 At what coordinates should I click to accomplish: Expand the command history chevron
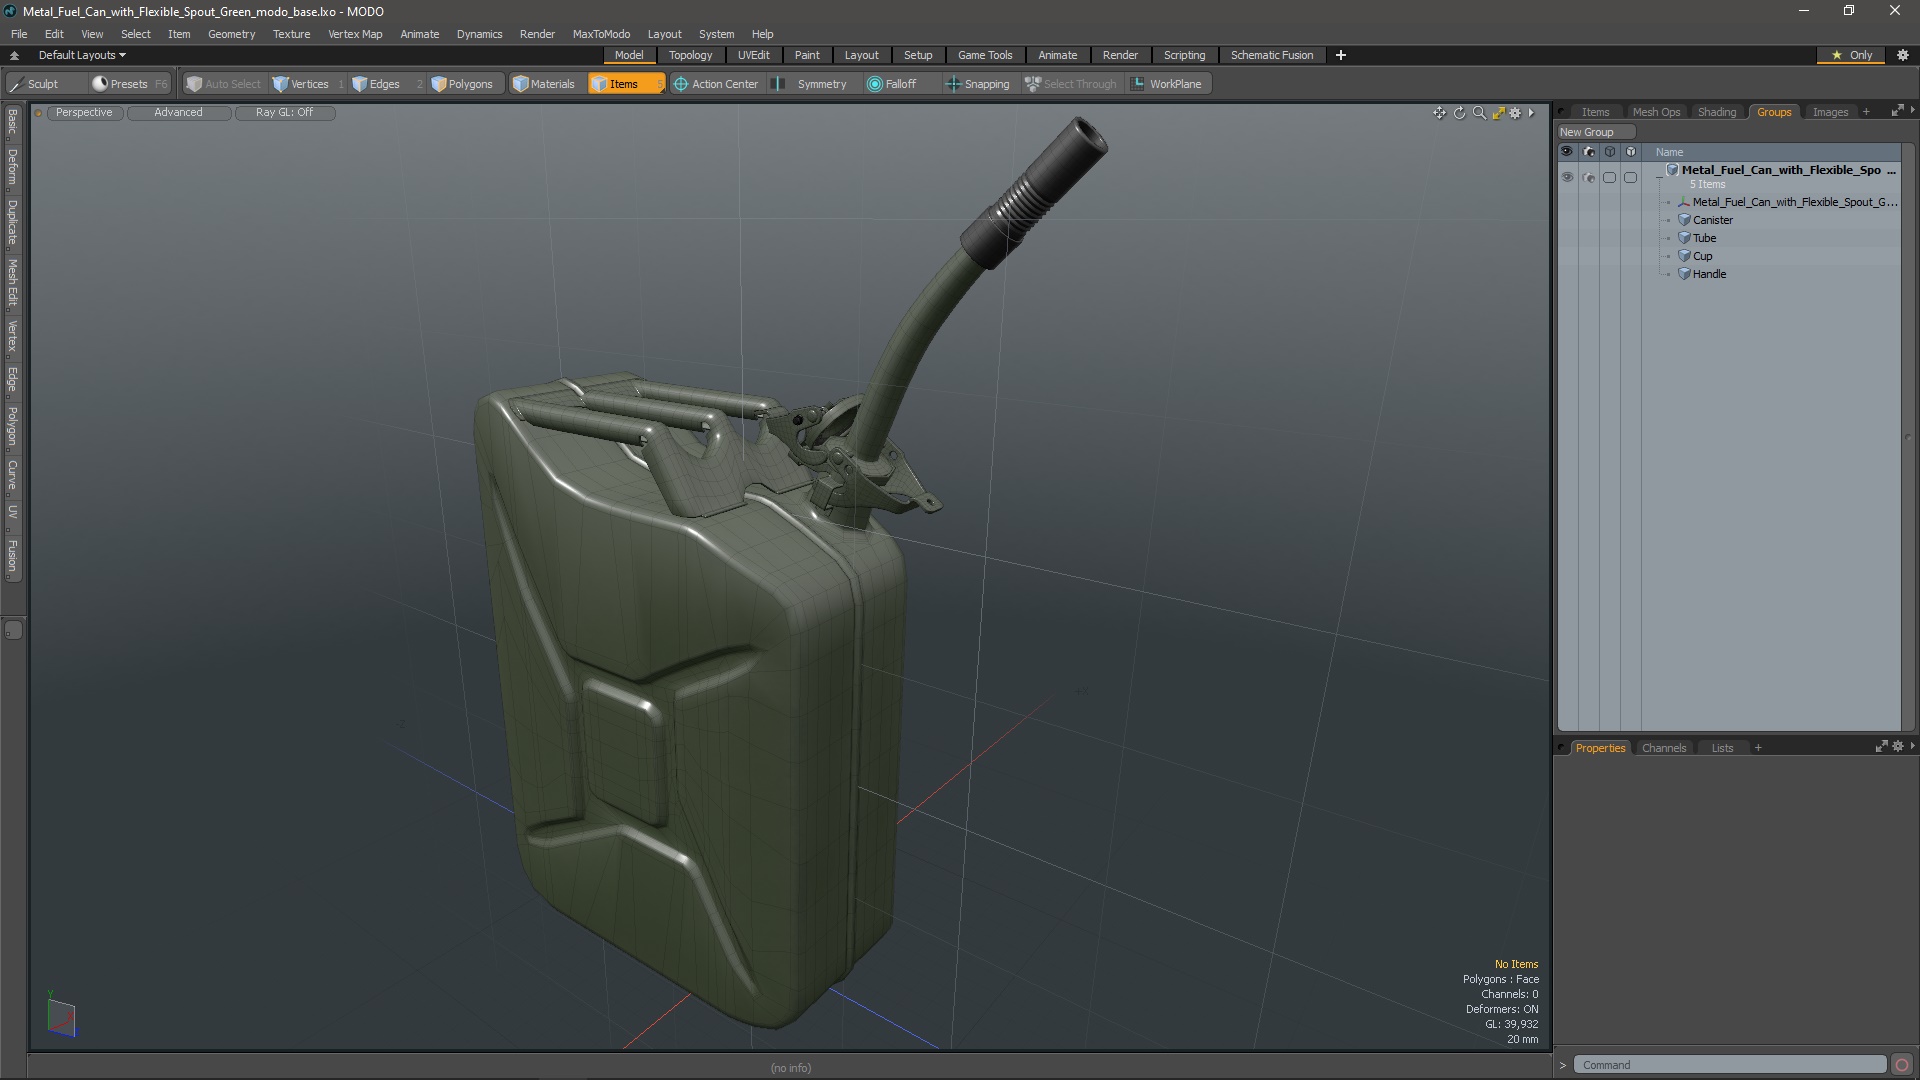1563,1065
